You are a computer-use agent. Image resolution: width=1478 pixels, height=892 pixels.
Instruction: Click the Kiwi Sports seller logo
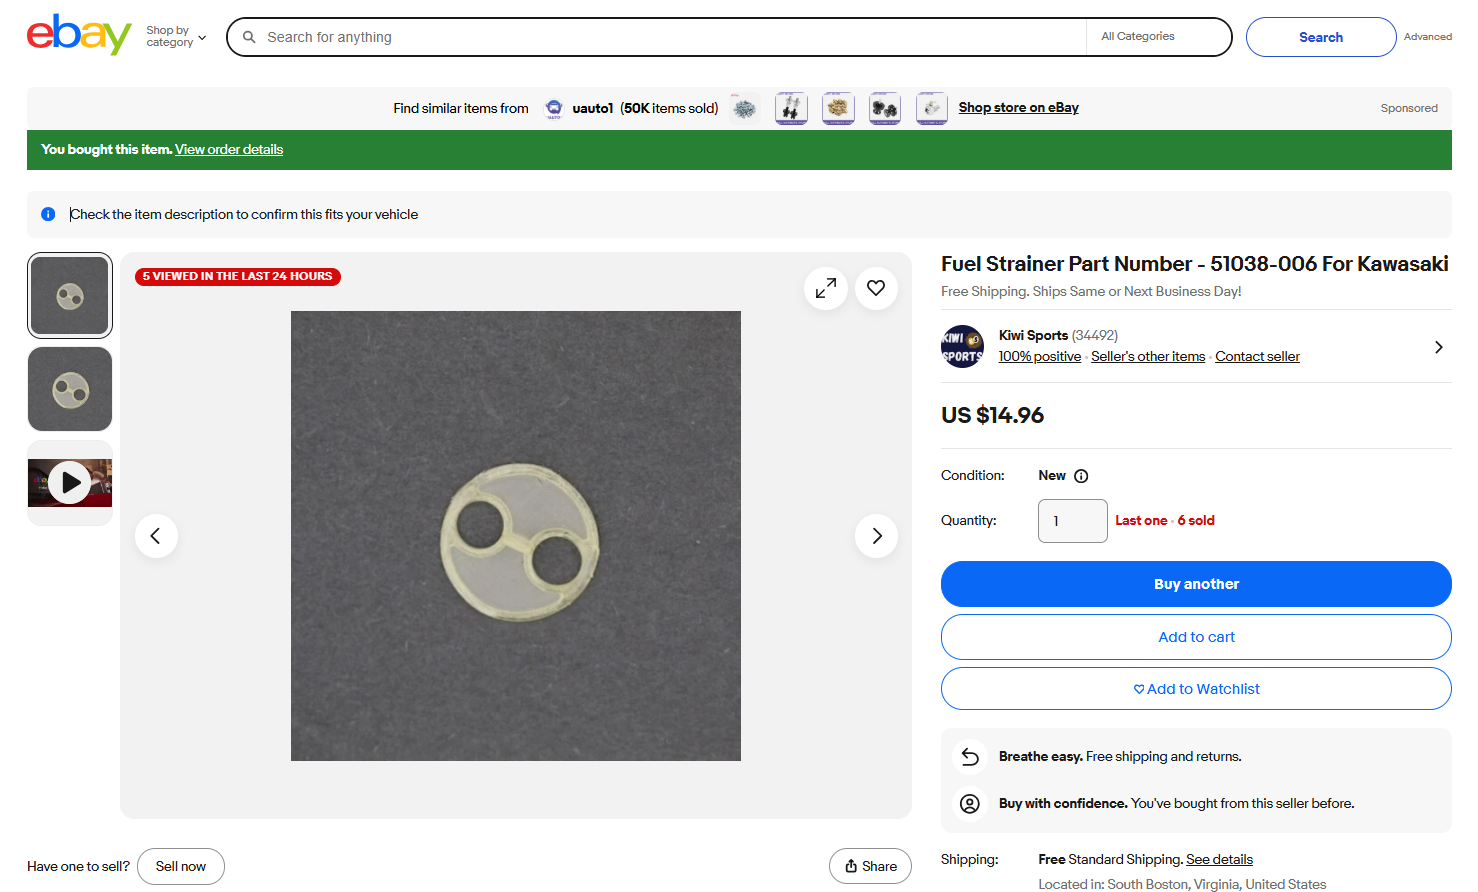pyautogui.click(x=962, y=347)
